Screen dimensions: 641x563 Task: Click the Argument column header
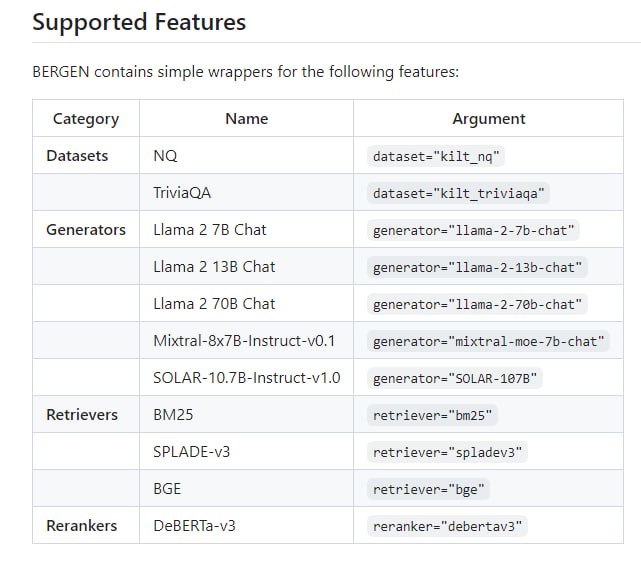click(488, 119)
